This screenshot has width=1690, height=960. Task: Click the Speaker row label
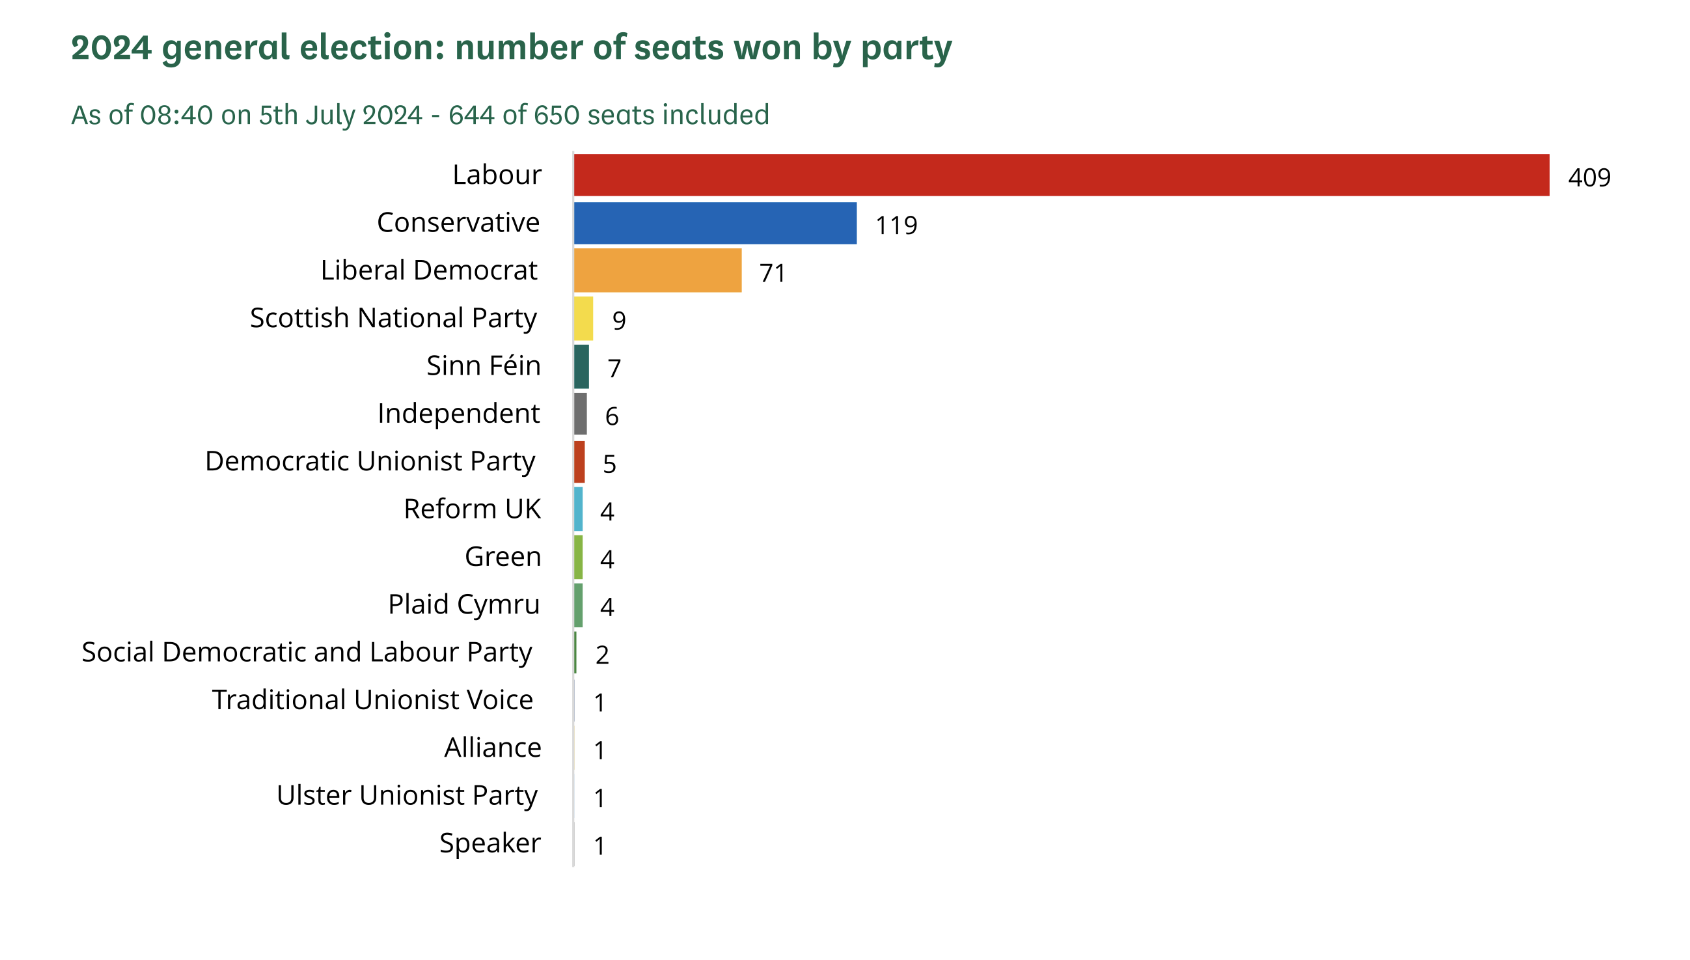pos(490,843)
